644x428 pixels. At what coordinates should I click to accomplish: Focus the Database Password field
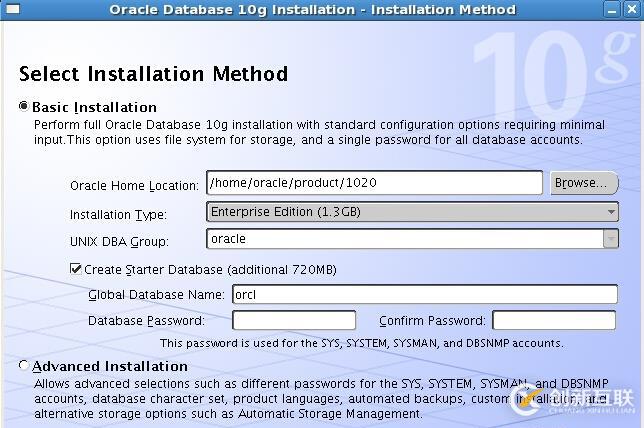(294, 320)
